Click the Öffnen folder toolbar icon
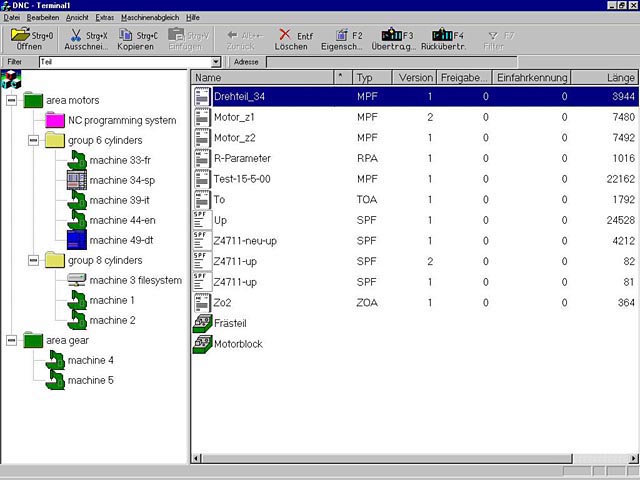This screenshot has height=480, width=640. [x=20, y=35]
